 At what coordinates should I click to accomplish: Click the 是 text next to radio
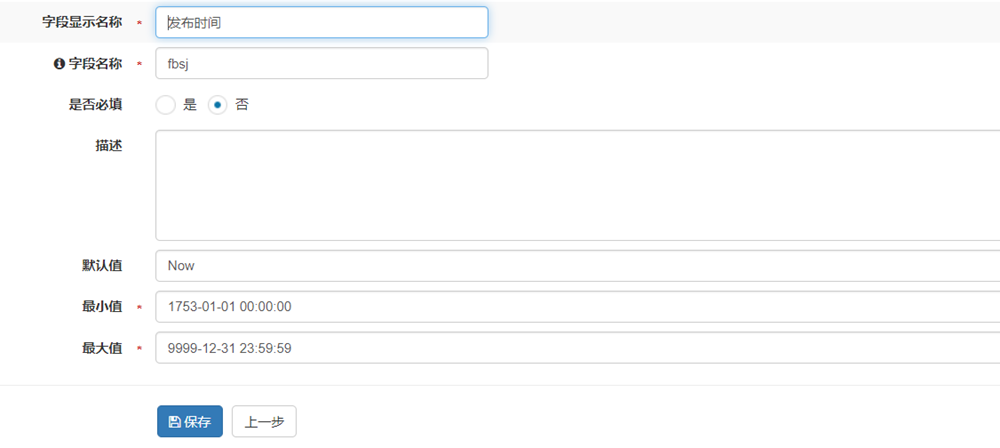click(190, 104)
